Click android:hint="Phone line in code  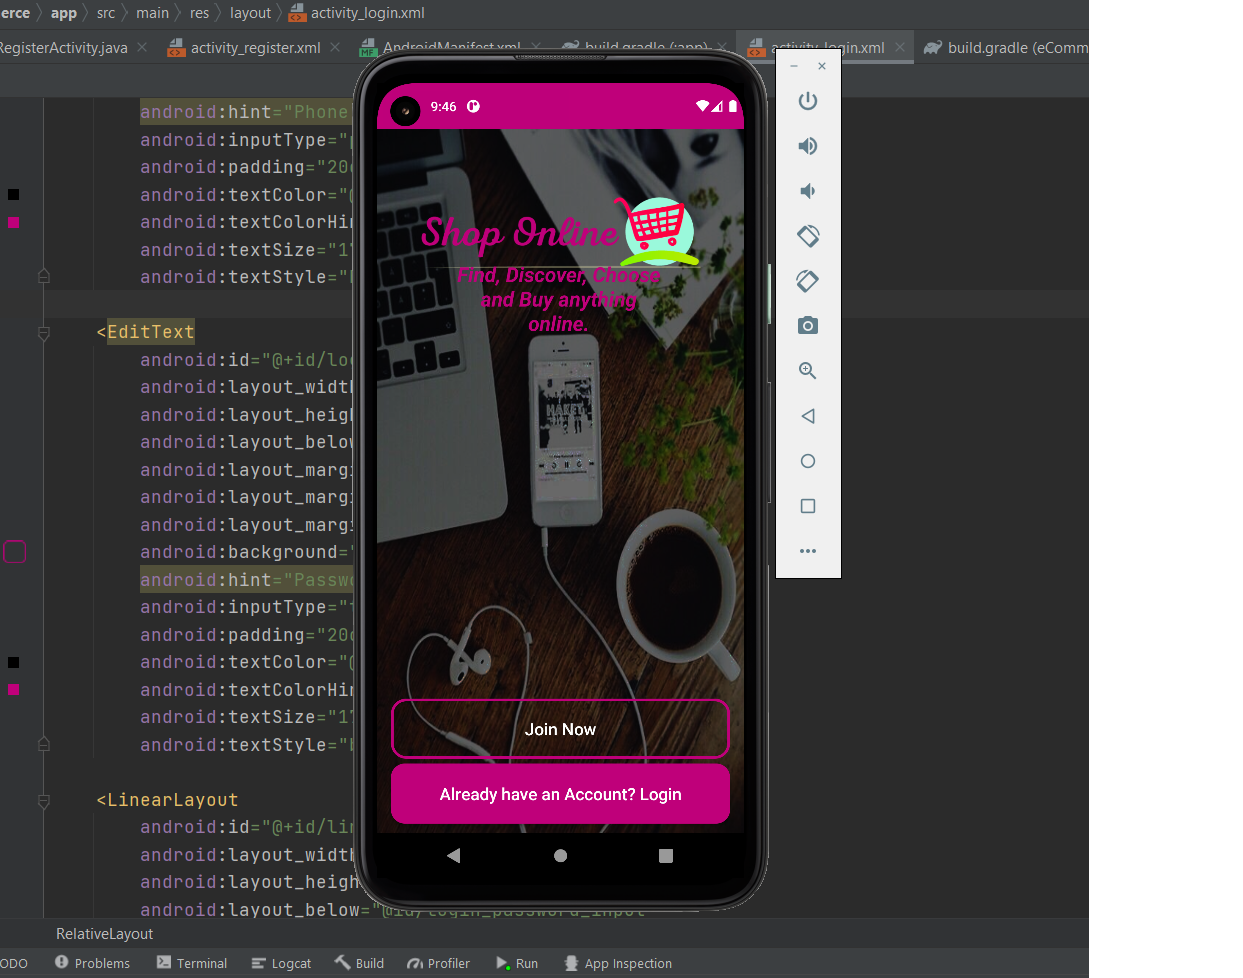[x=245, y=112]
